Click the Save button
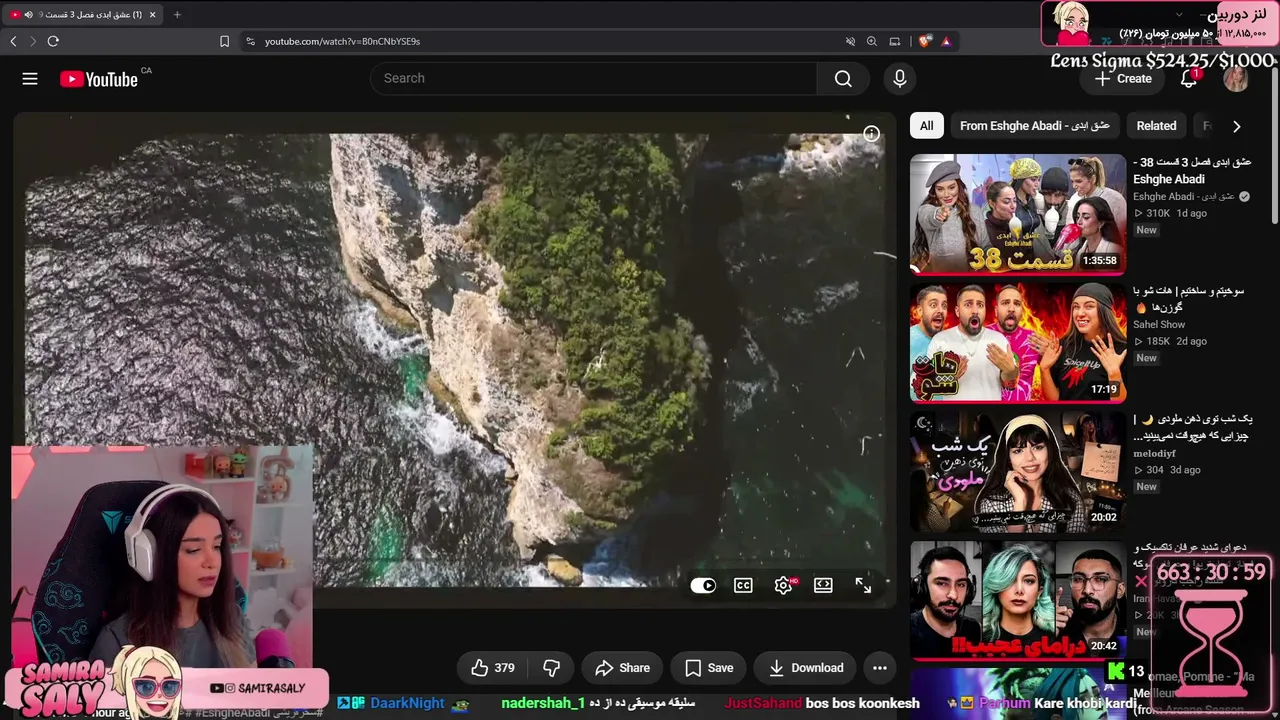 709,668
